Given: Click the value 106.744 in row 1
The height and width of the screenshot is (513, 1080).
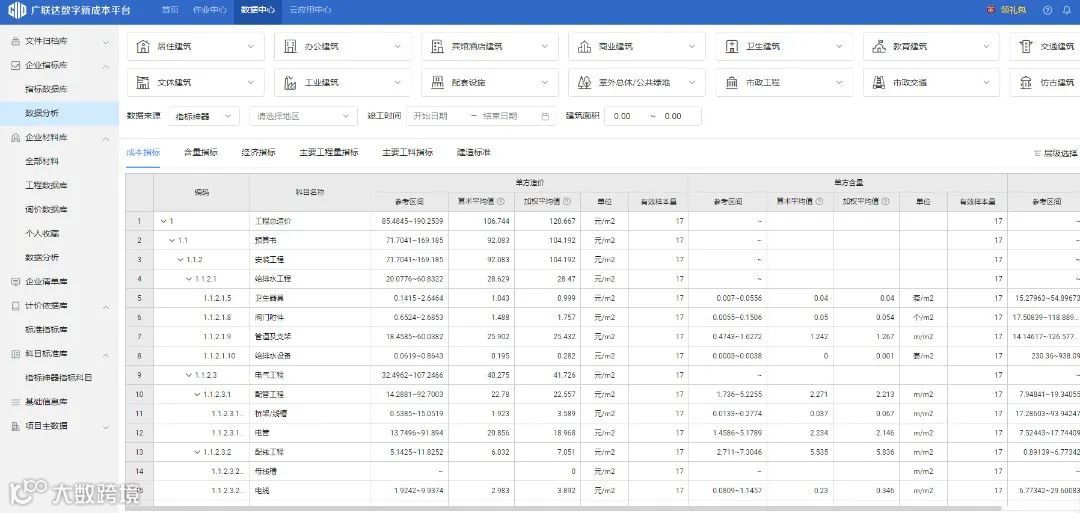Looking at the screenshot, I should coord(498,221).
